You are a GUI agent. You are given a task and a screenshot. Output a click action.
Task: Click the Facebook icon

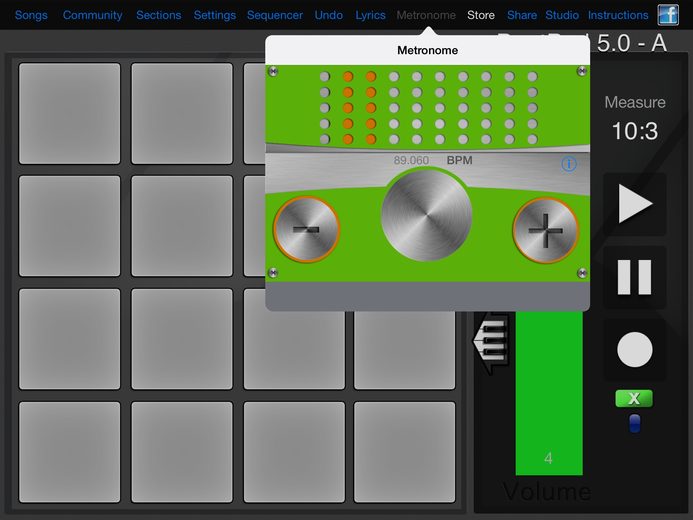tap(668, 15)
